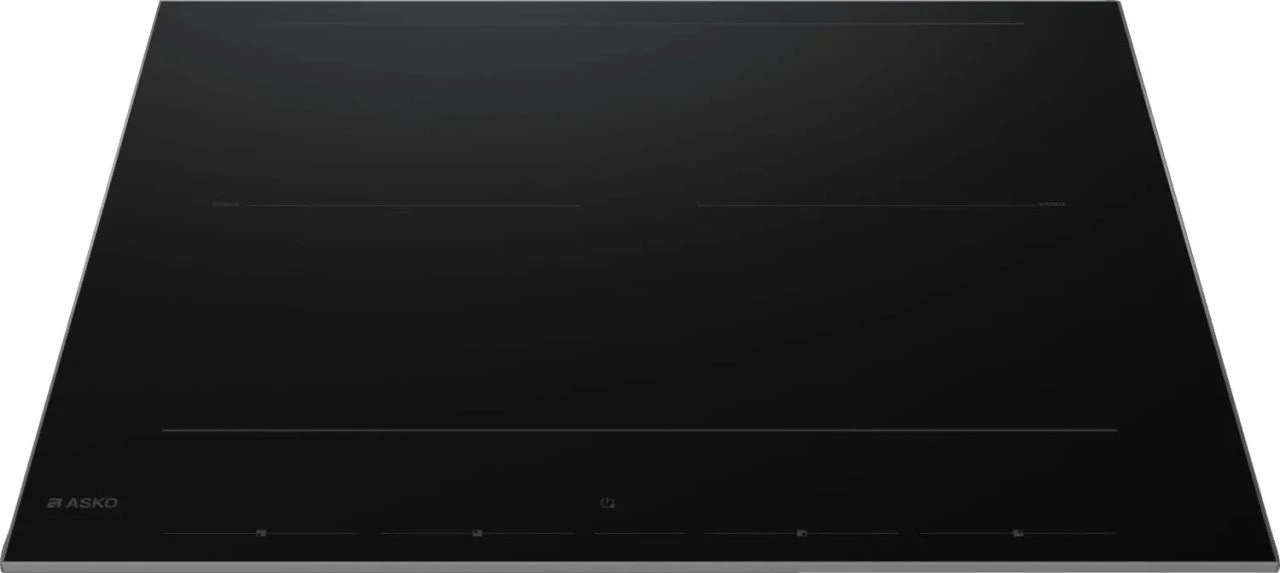Tap the short slider line below power icon
1280x573 pixels.
(x=639, y=533)
